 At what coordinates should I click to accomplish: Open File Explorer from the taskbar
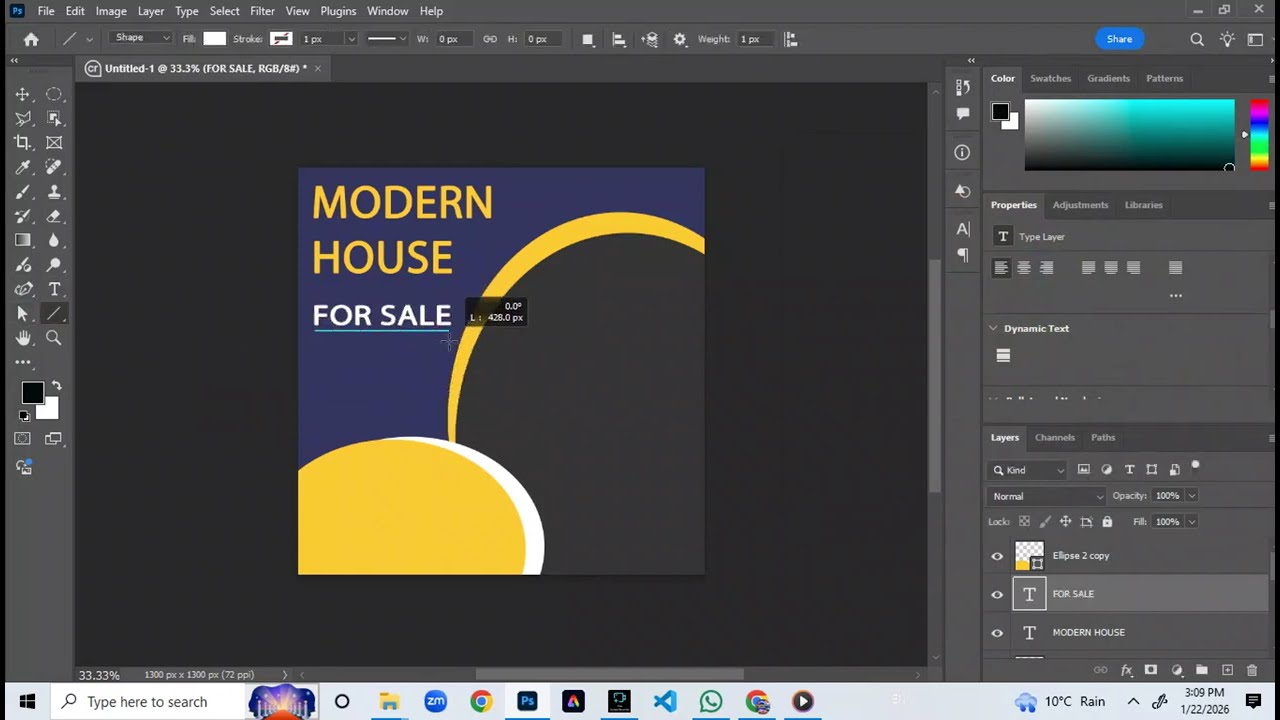389,701
